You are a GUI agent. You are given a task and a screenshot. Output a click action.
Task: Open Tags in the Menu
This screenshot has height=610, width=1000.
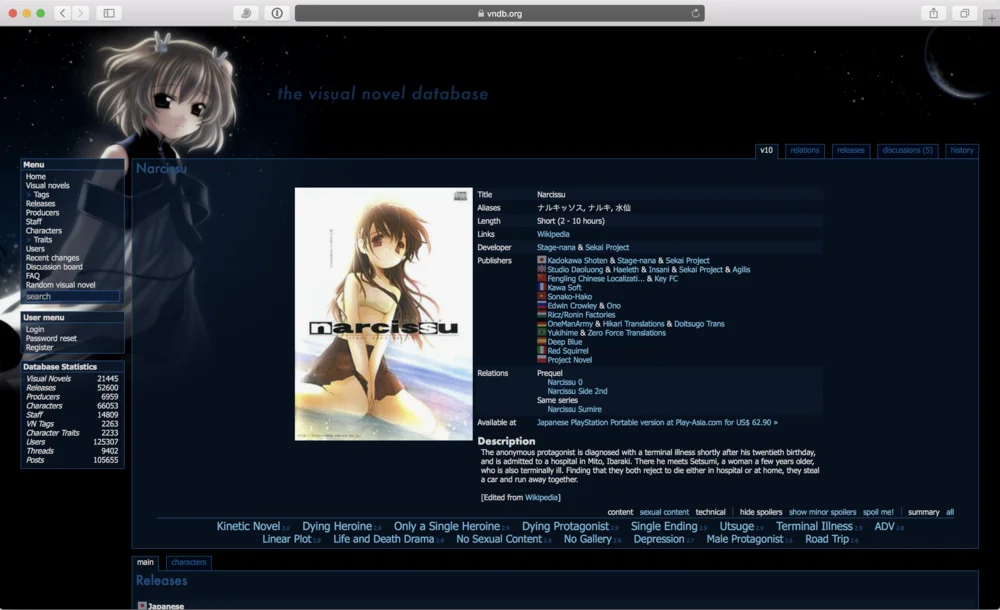click(41, 194)
